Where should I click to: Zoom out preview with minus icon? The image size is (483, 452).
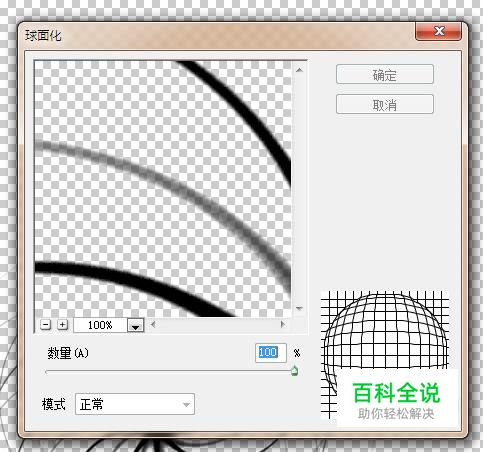46,325
